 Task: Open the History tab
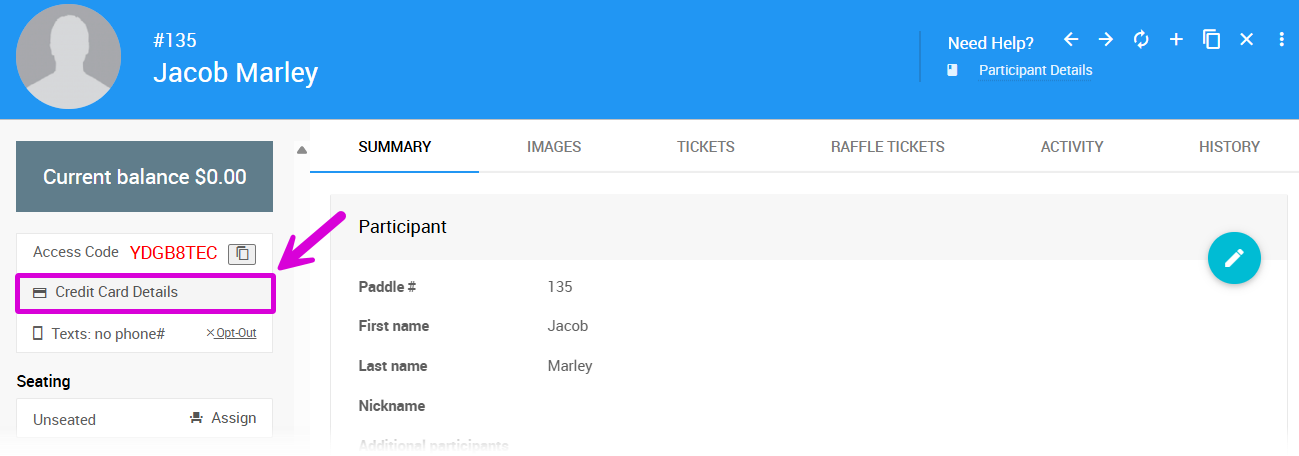[x=1229, y=147]
